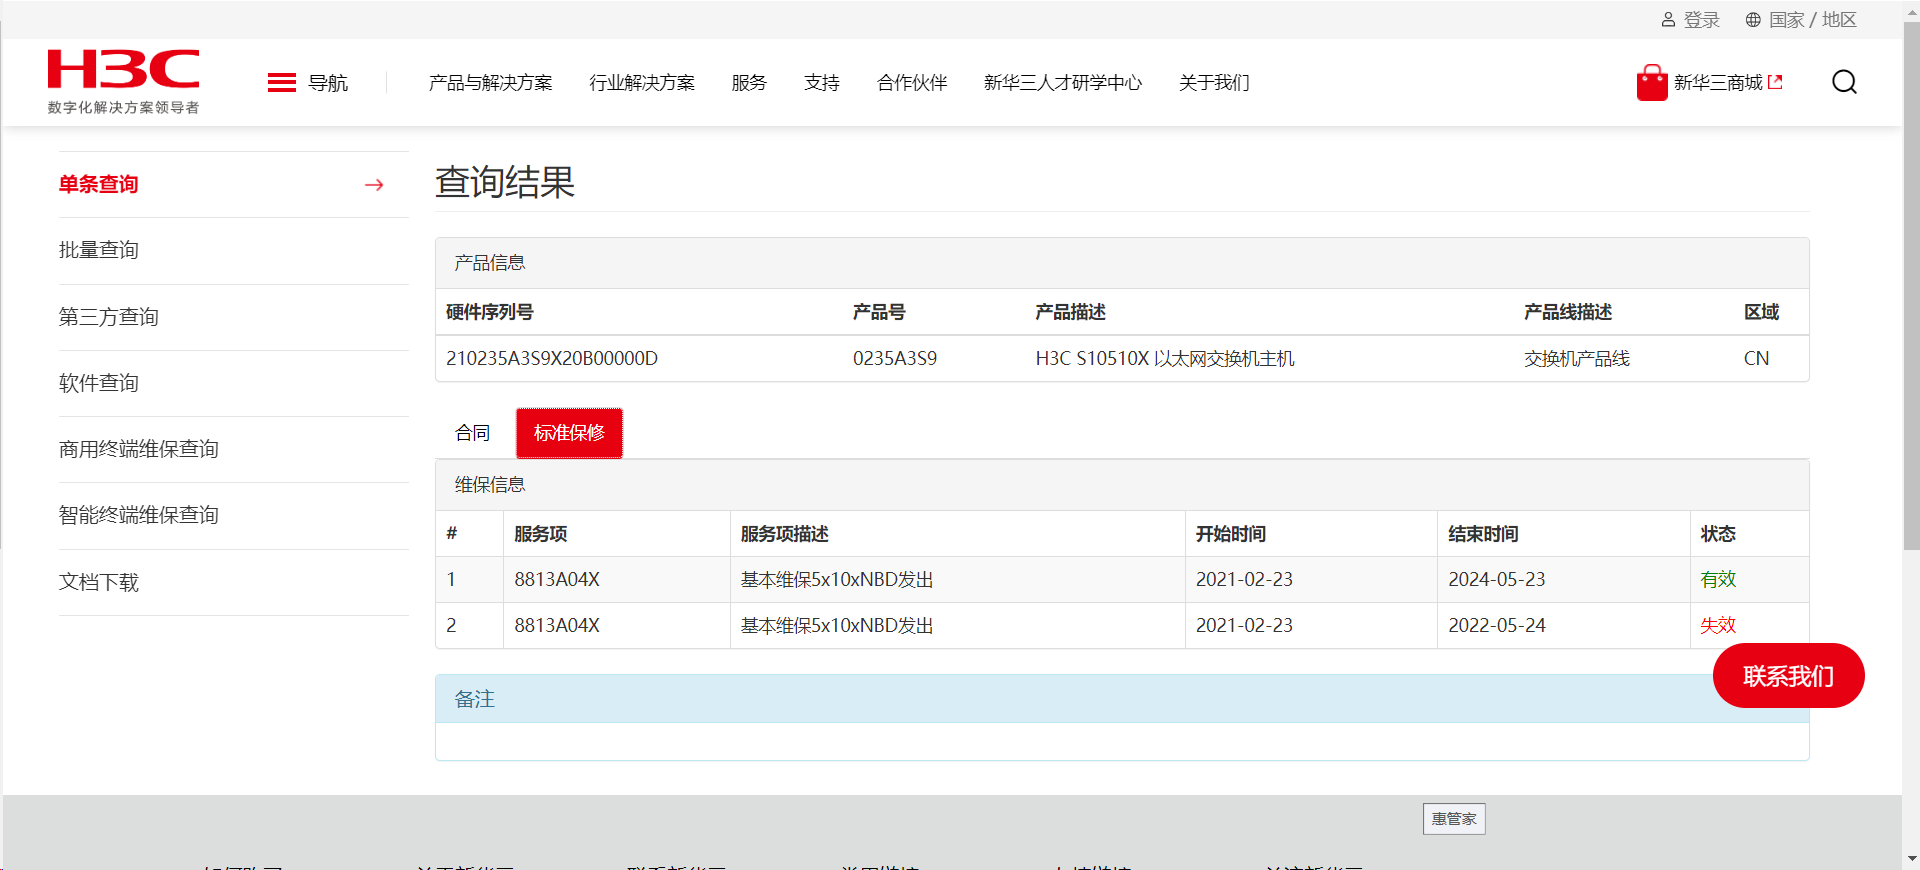The width and height of the screenshot is (1920, 870).
Task: Click the CN region cell
Action: [1756, 359]
